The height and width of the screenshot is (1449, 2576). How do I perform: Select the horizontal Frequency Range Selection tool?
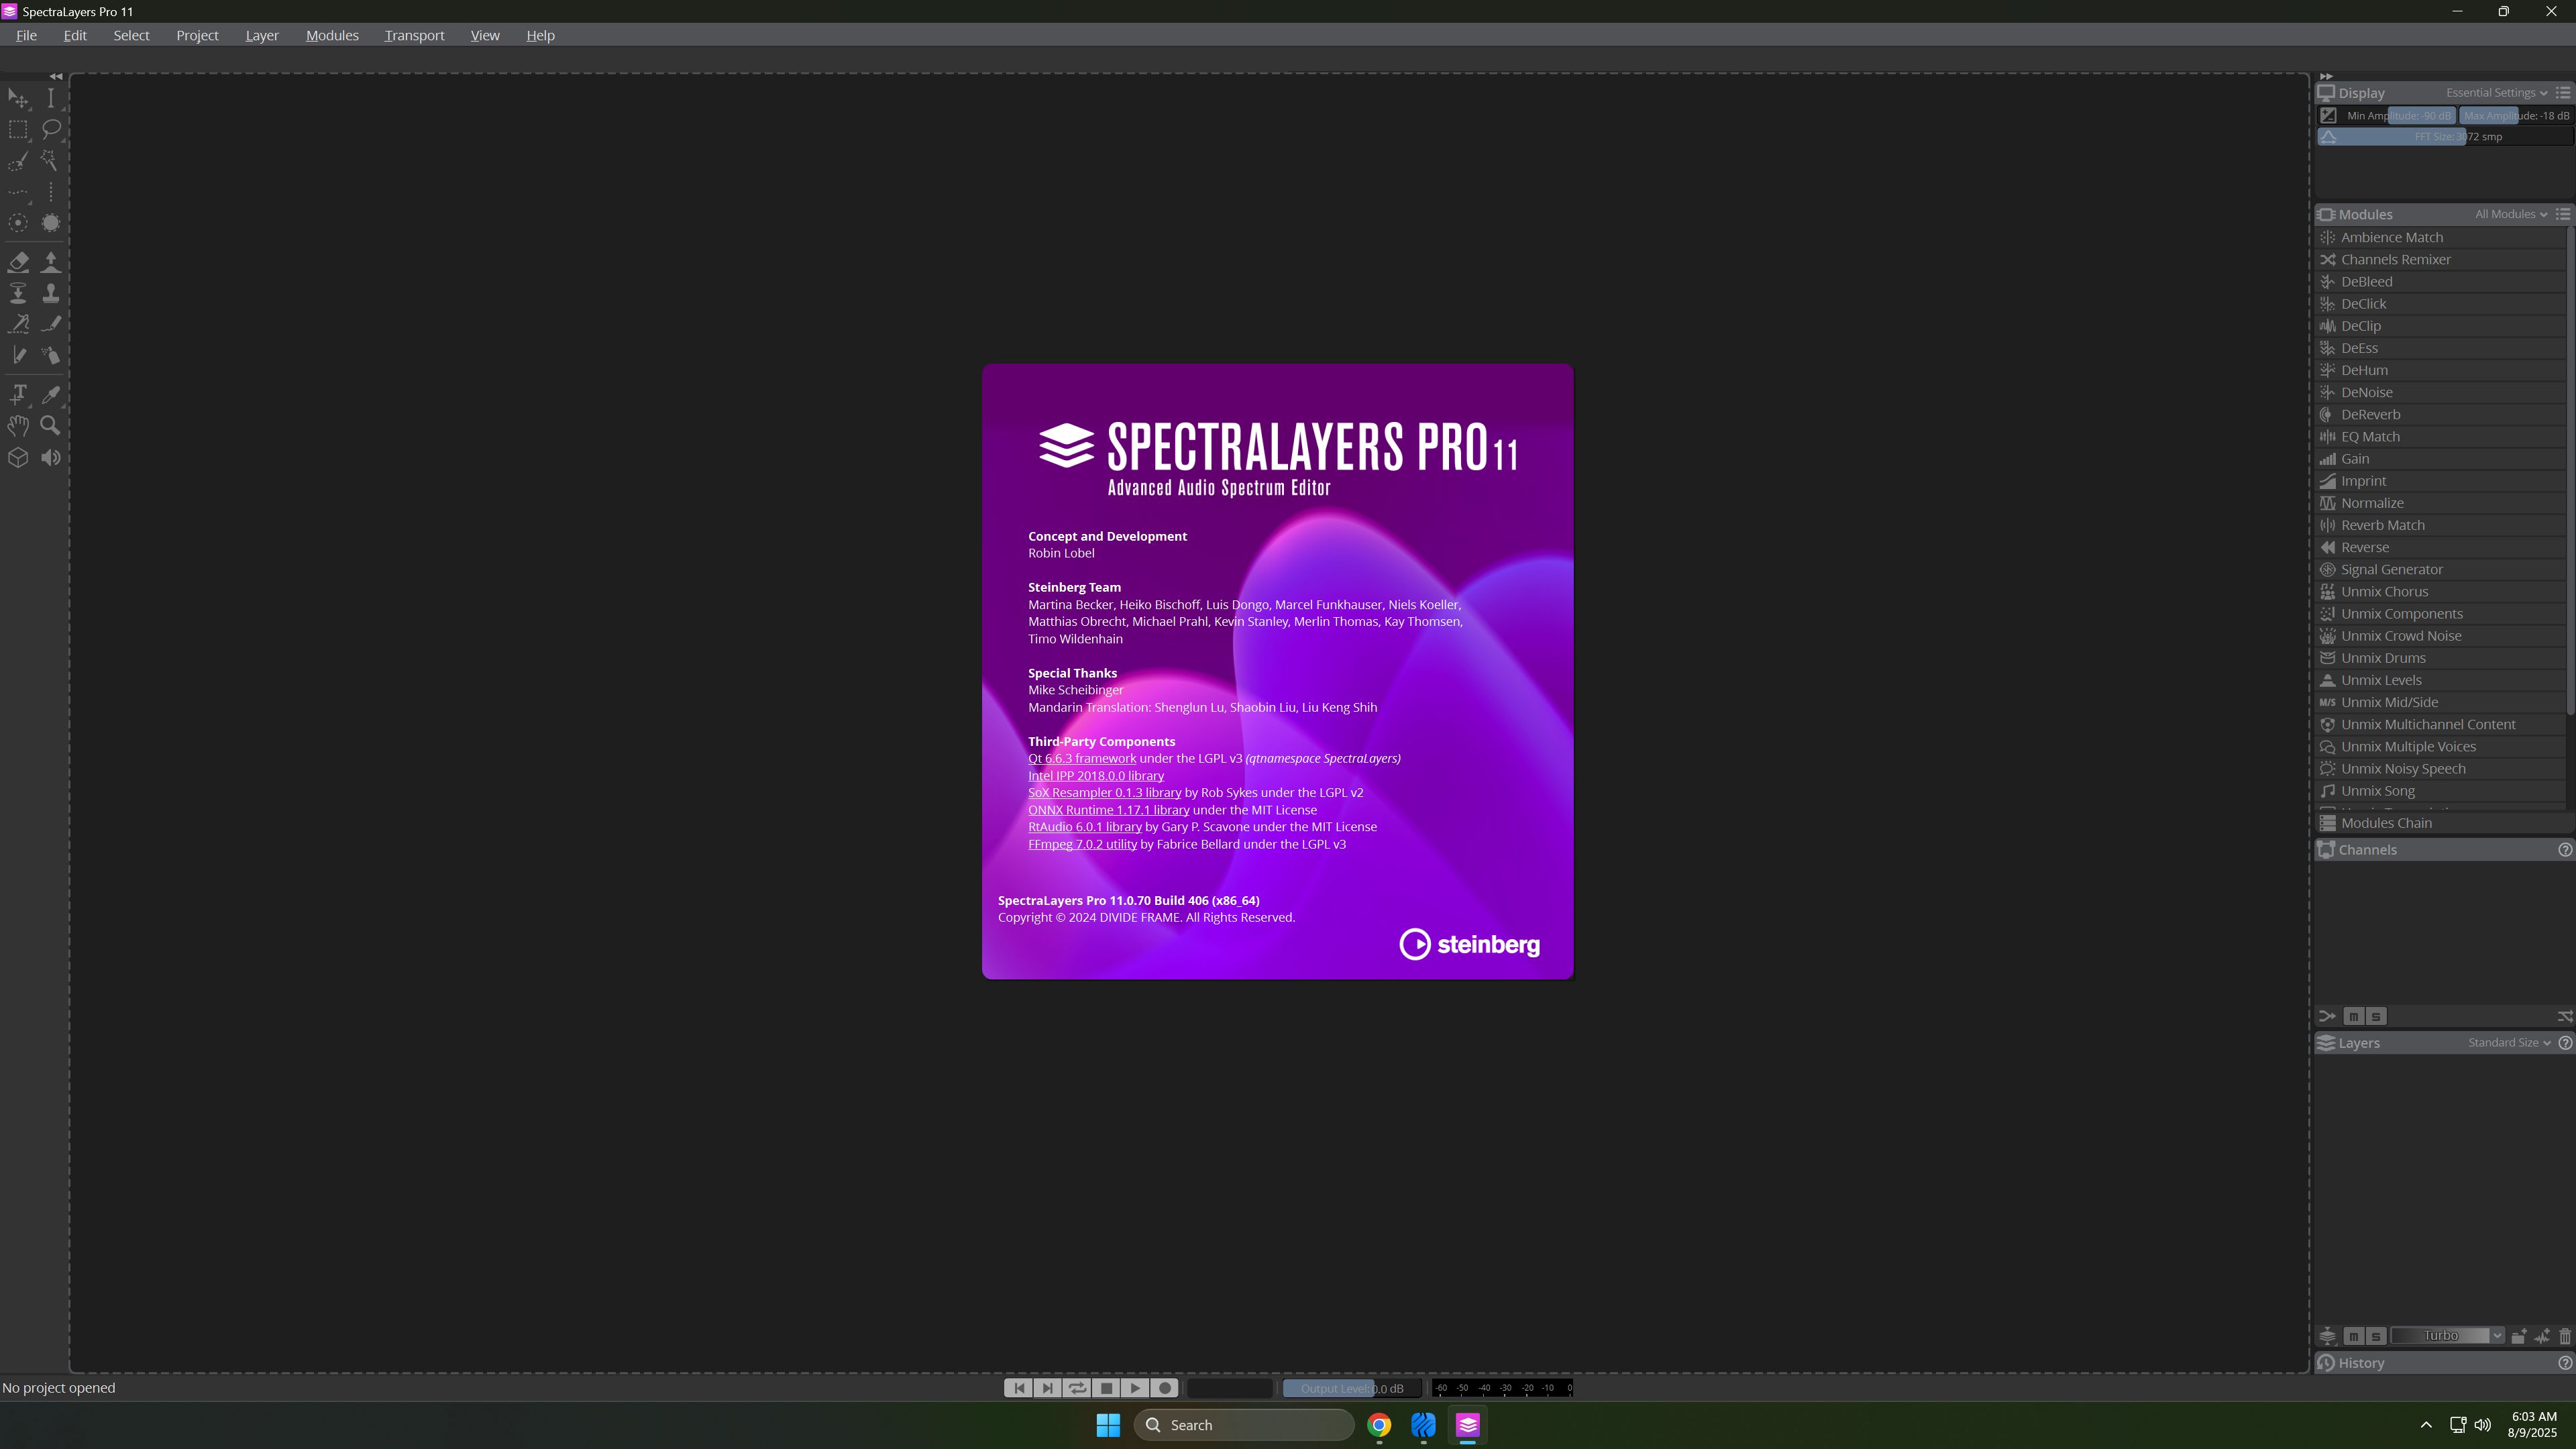tap(18, 192)
